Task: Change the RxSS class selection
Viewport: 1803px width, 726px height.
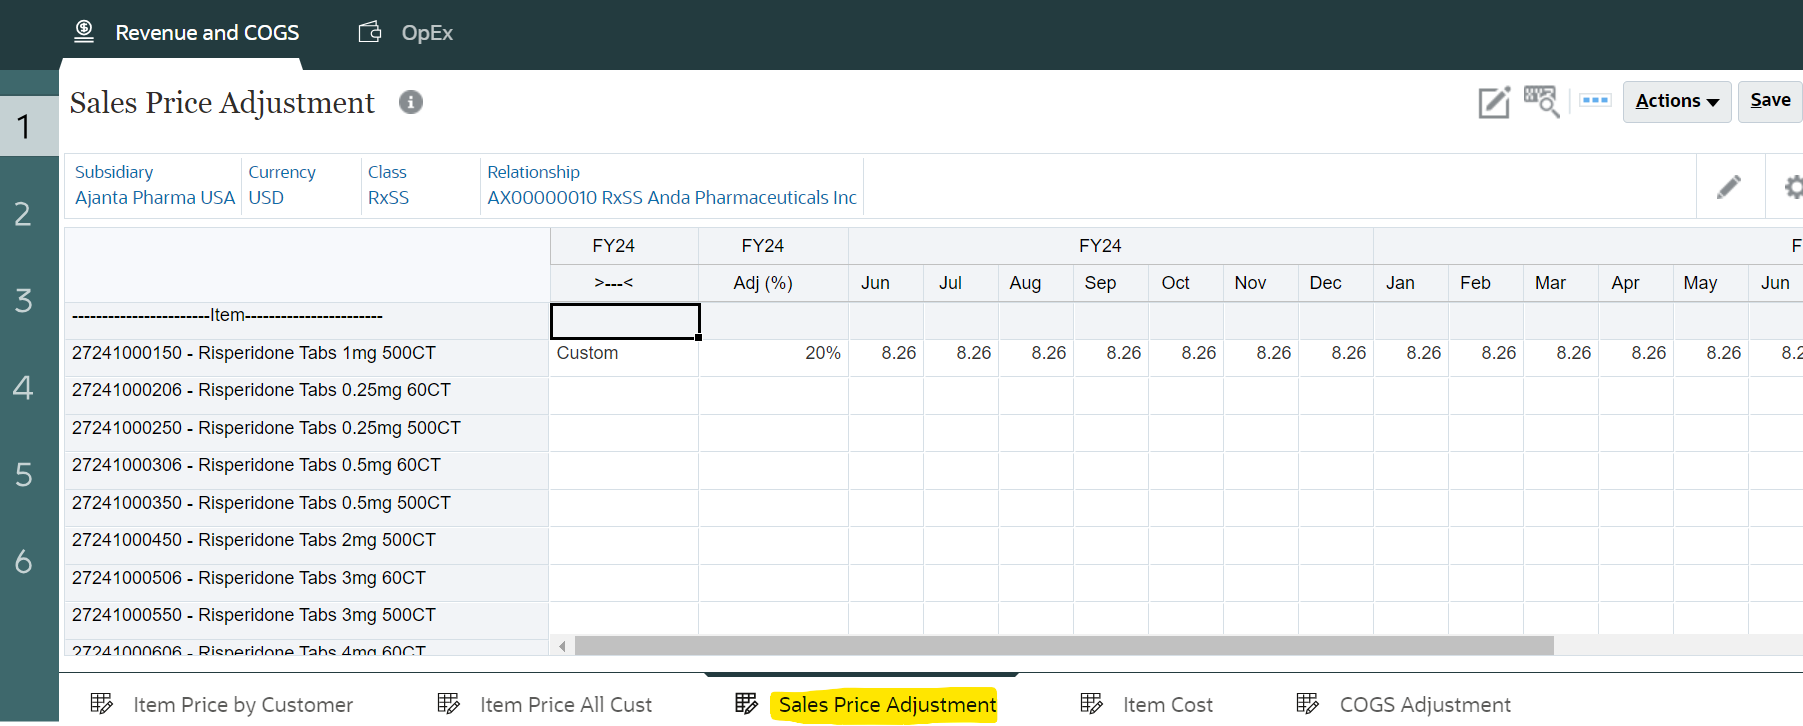Action: (x=388, y=198)
